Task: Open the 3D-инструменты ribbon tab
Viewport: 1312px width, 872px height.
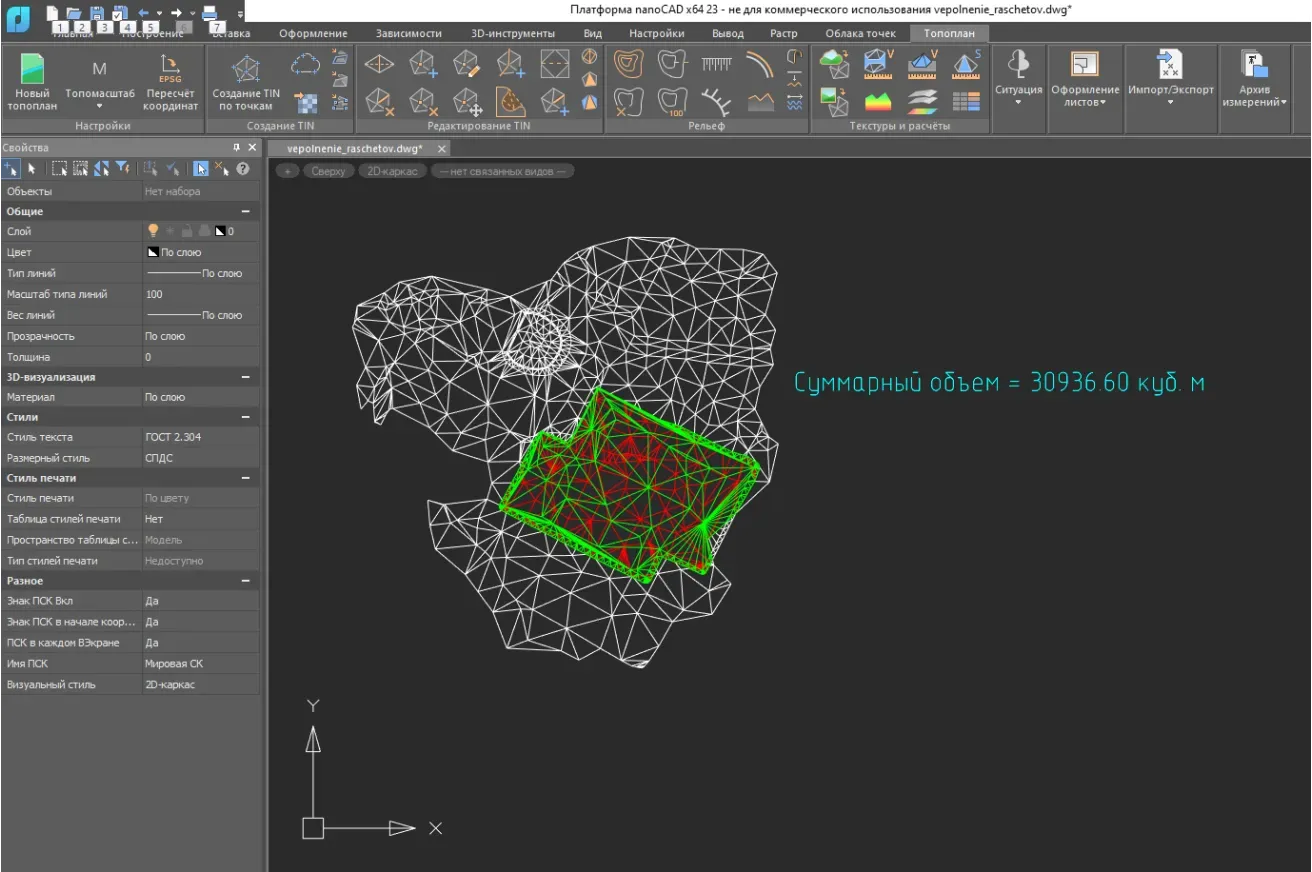Action: [512, 33]
